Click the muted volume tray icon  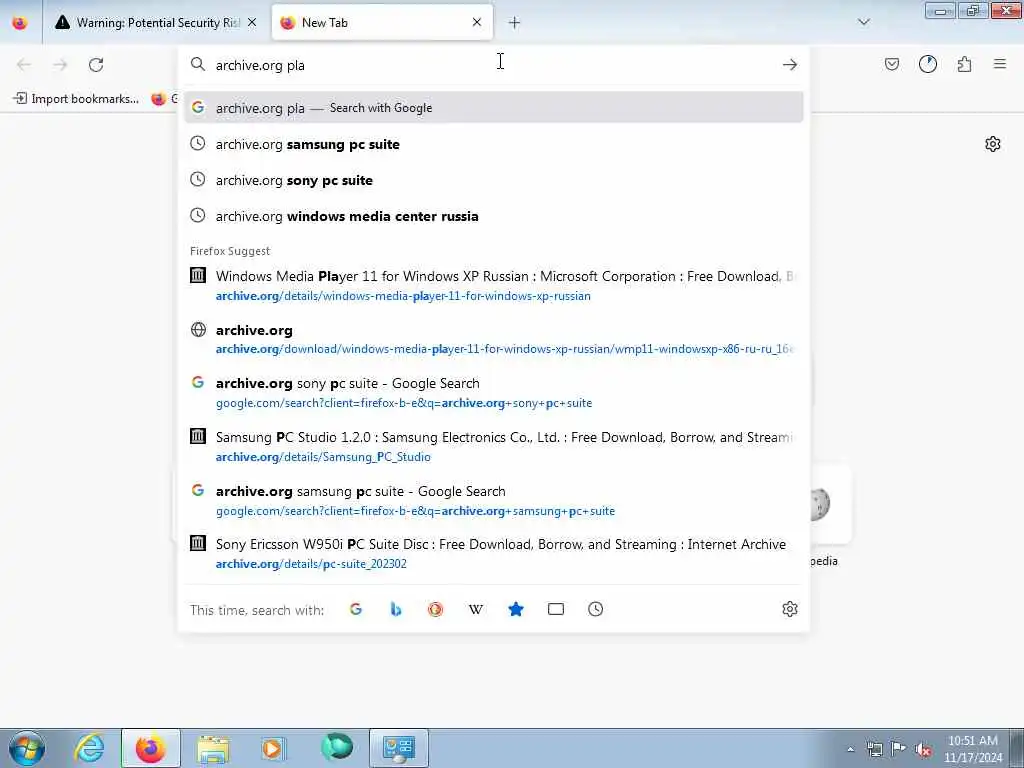[x=923, y=749]
